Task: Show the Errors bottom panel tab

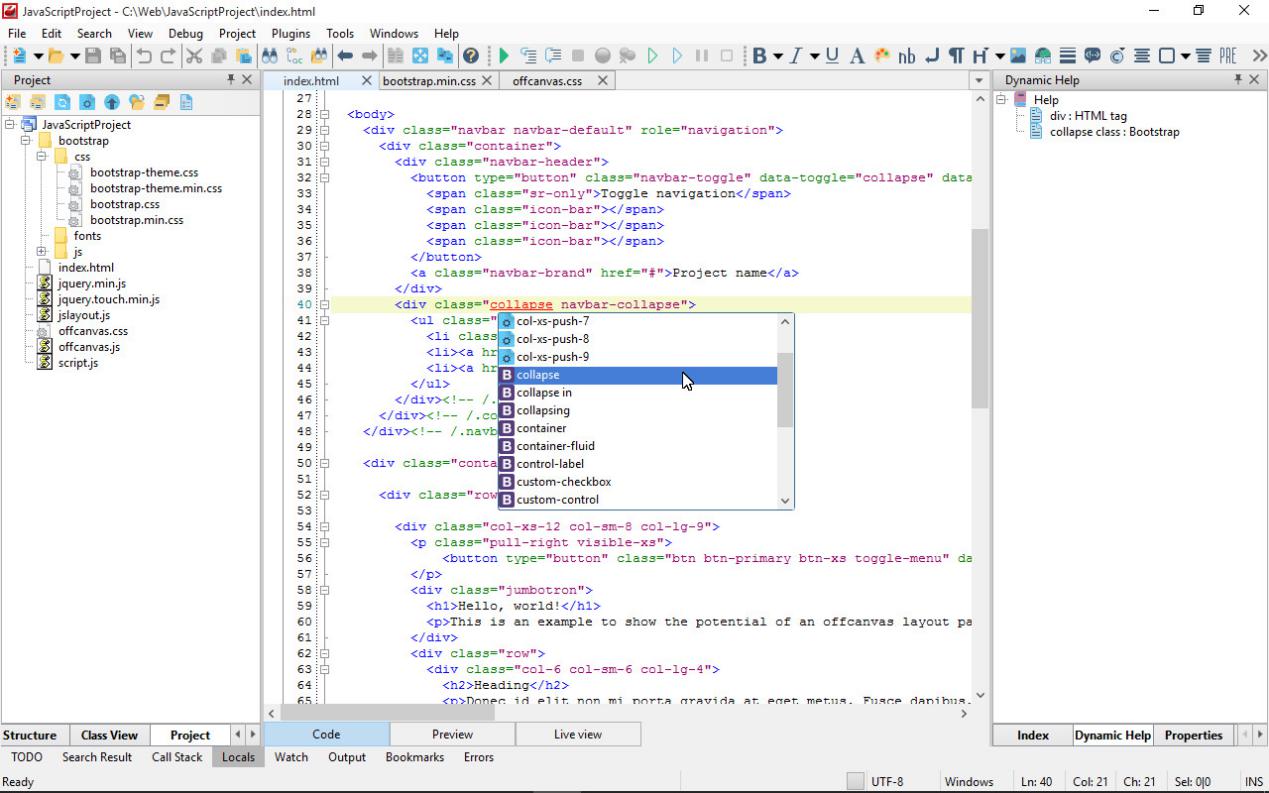Action: [x=478, y=757]
